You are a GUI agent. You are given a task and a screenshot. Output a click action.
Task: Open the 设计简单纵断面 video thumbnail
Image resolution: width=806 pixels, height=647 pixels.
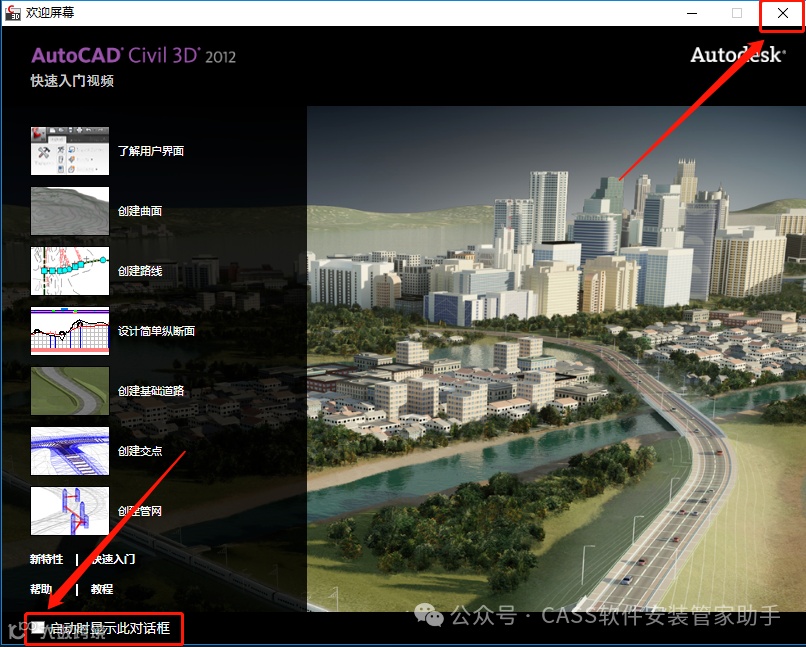(x=70, y=331)
